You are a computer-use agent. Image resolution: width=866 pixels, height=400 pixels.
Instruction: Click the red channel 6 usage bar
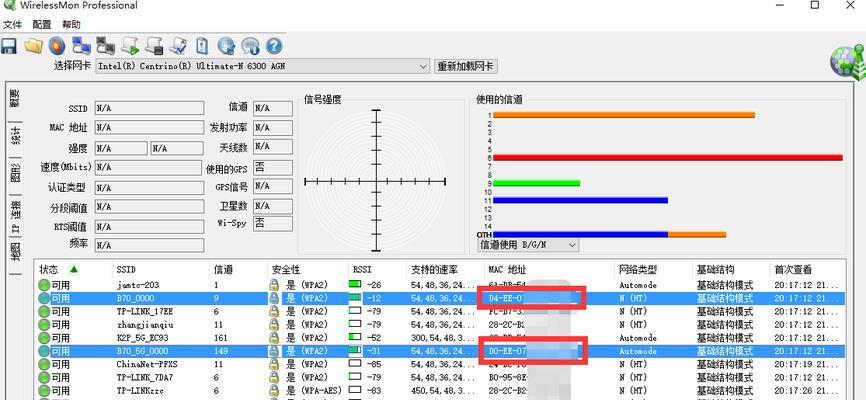coord(668,157)
